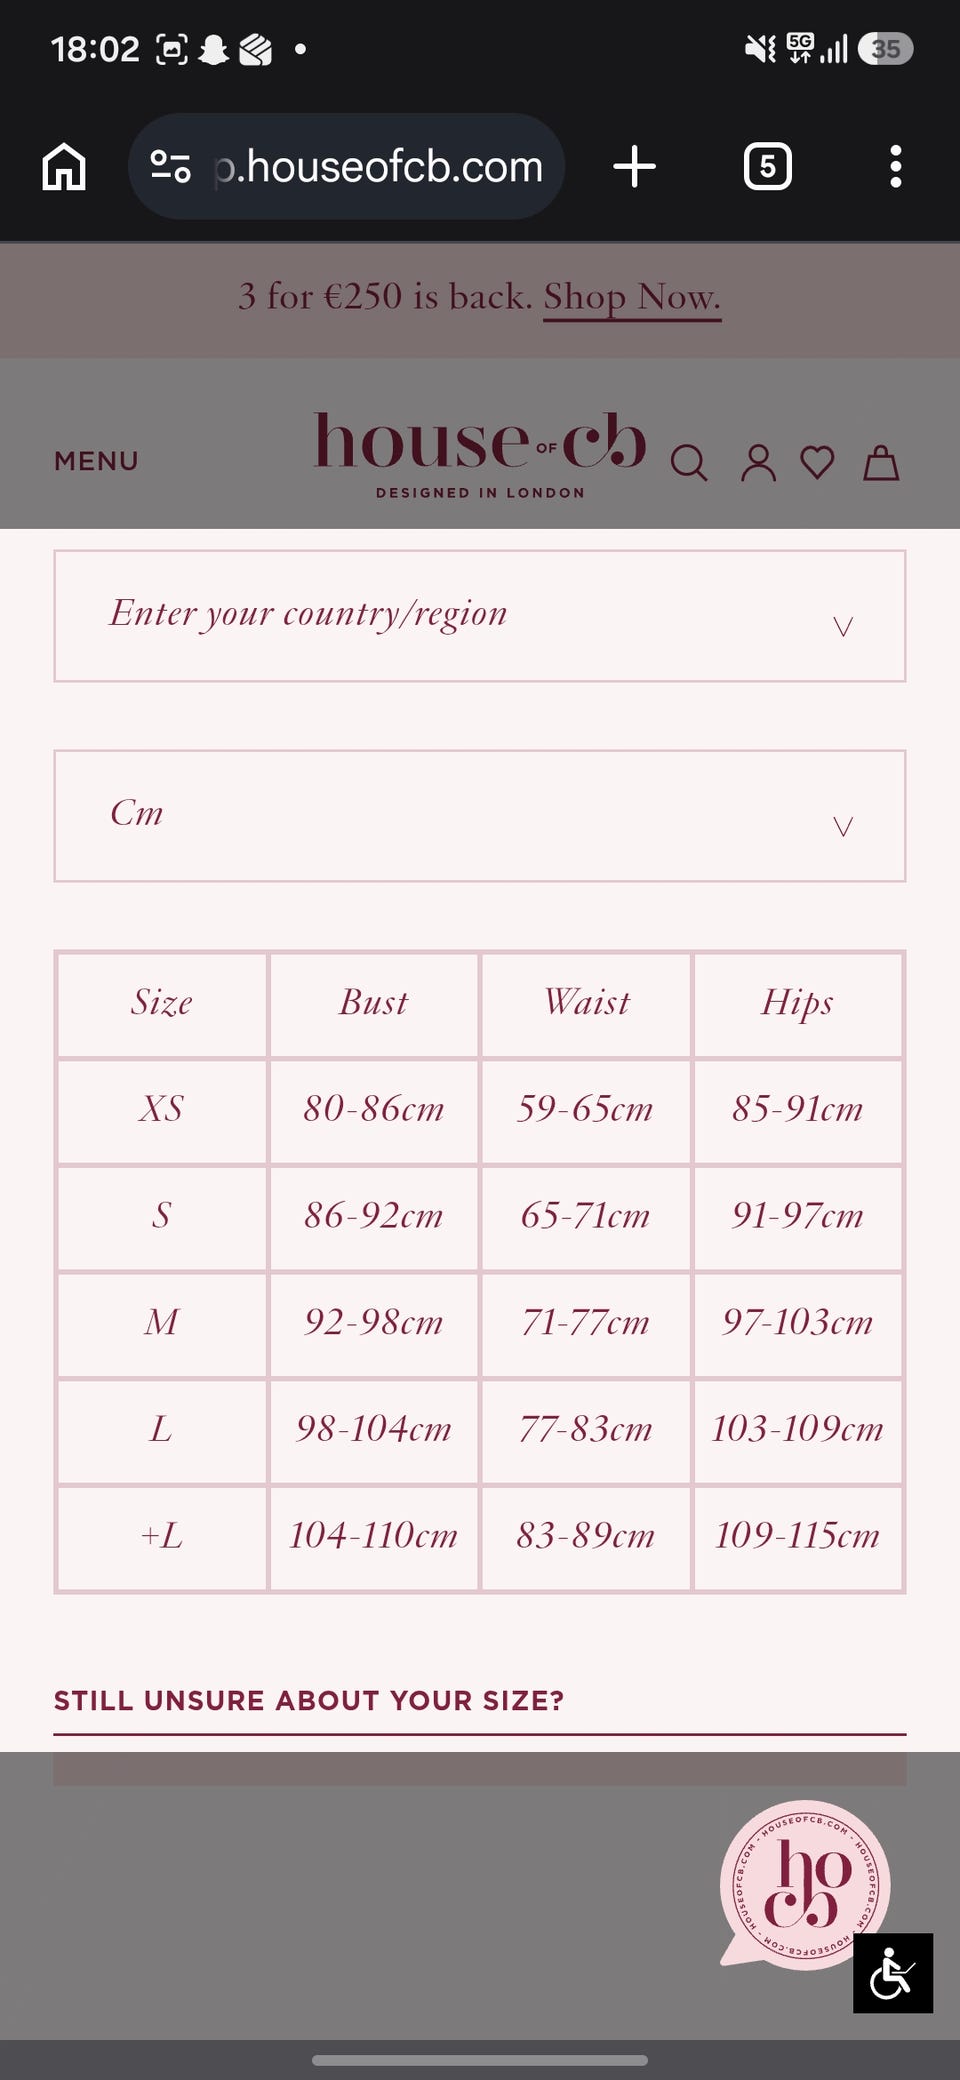
Task: Tap the House of CB logo
Action: 480,453
